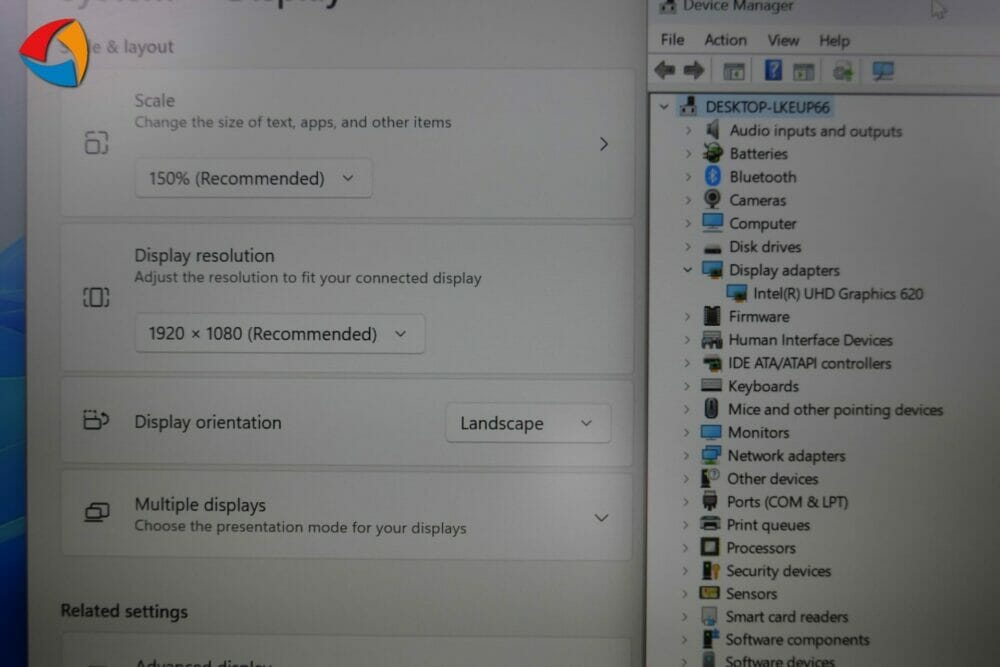1000x667 pixels.
Task: Expand the Network adapters node arrow
Action: 686,455
